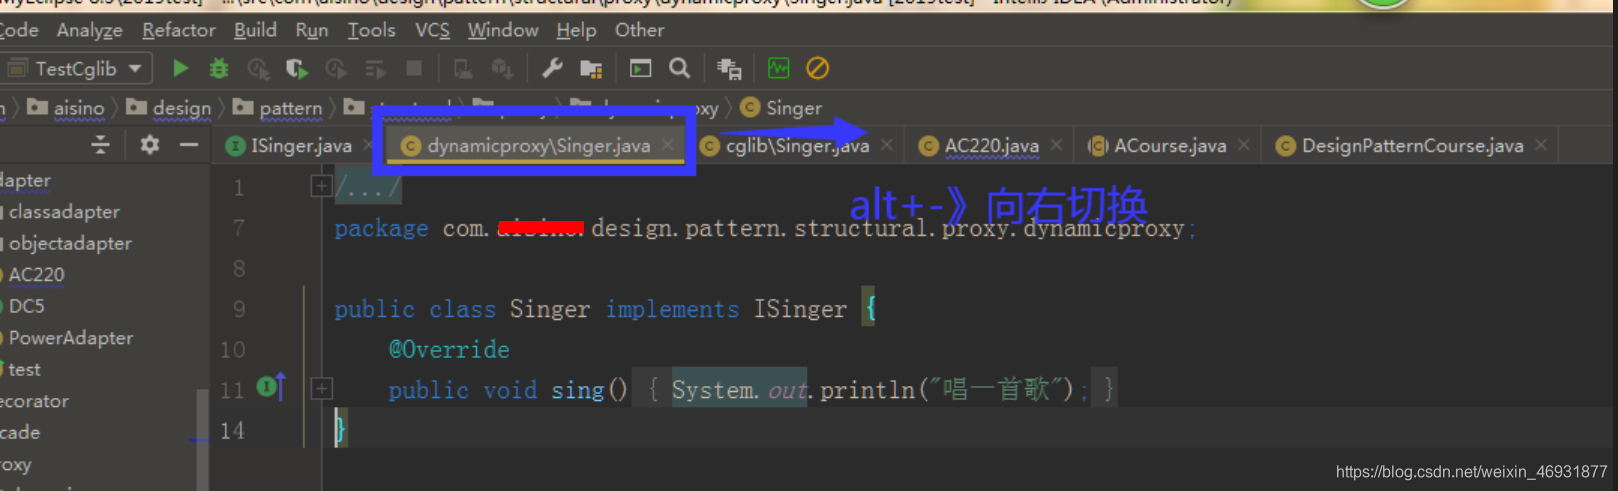Expand folded sing method at line 11

click(x=321, y=388)
